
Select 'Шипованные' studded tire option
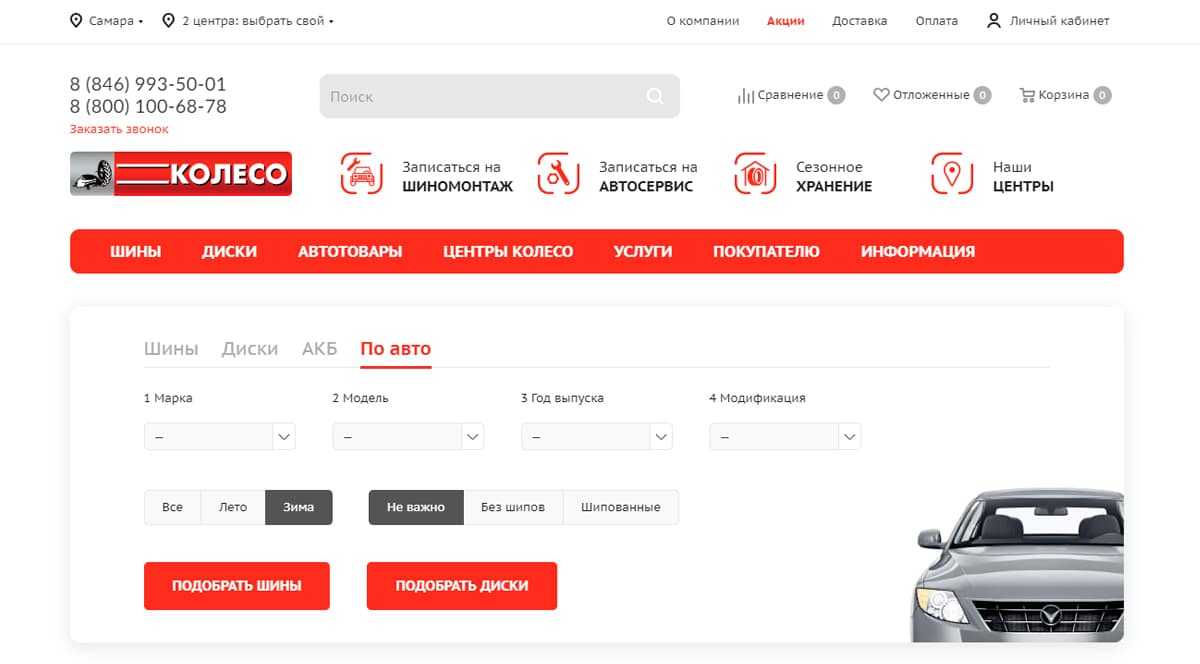click(620, 507)
